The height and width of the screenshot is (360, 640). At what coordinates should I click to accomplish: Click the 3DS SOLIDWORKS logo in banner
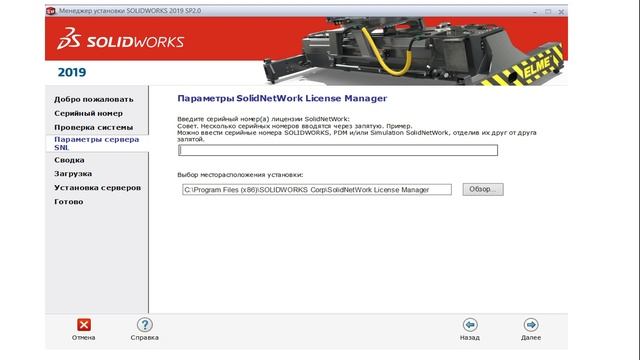tap(120, 40)
